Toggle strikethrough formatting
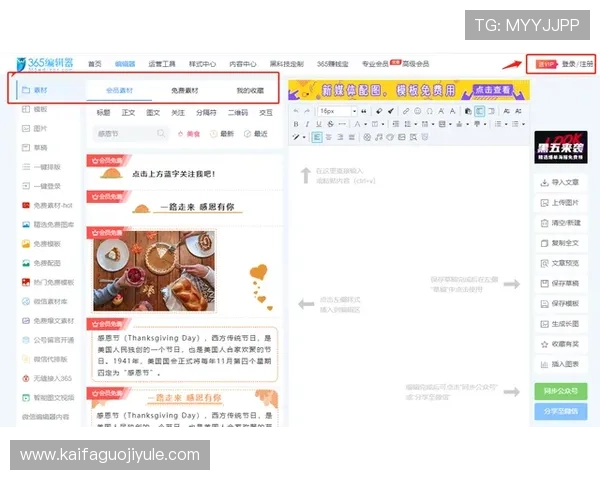 click(x=330, y=124)
